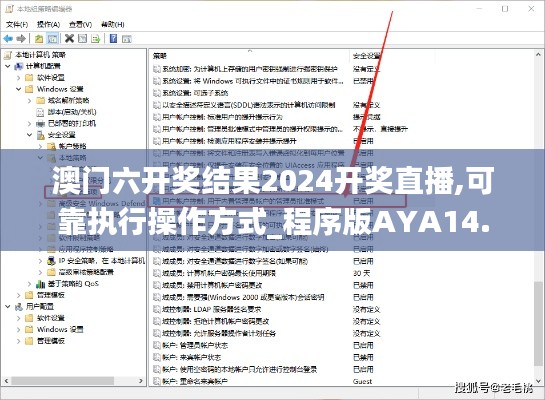The height and width of the screenshot is (400, 545).
Task: Select policy 域控制器: 允许服务器操作者计划任务
Action: [x=219, y=334]
